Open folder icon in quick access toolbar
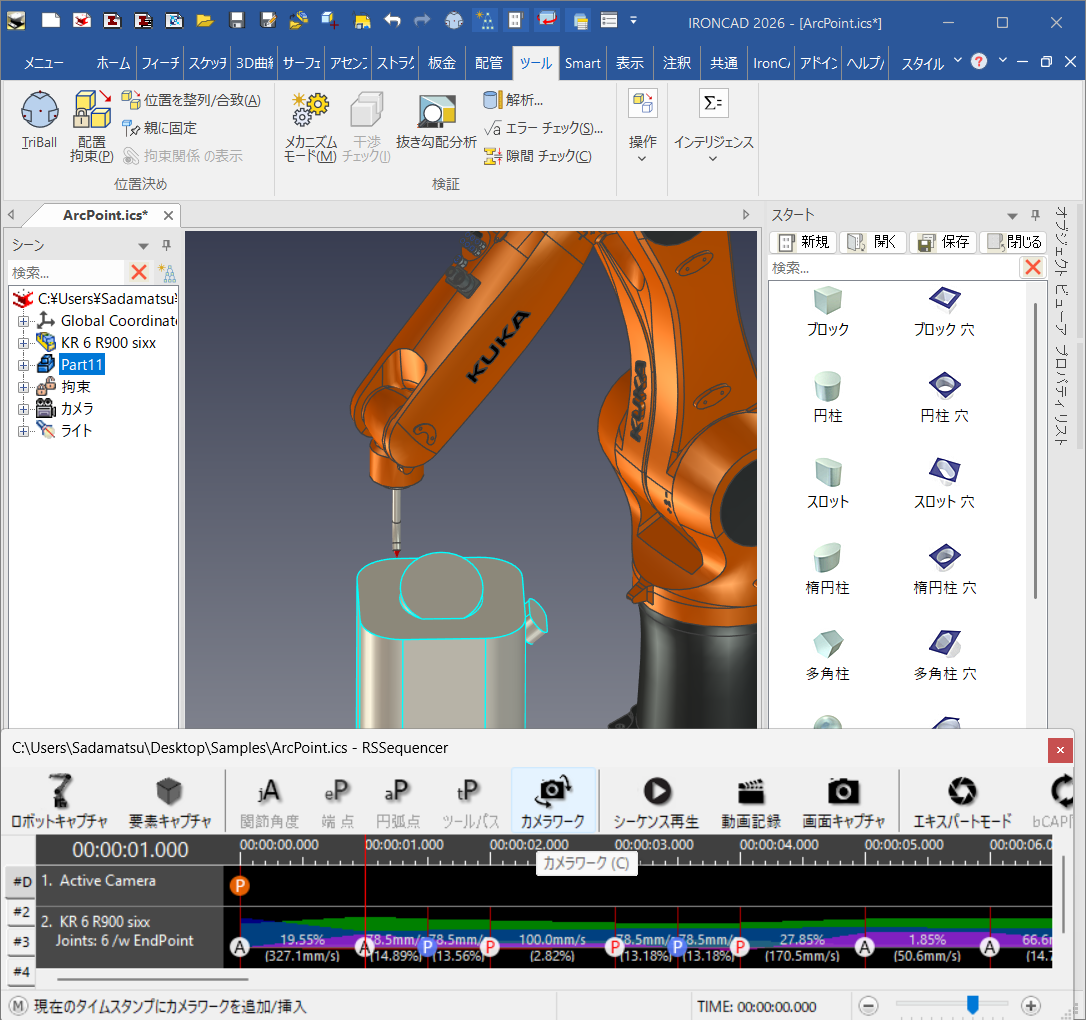Viewport: 1086px width, 1020px height. (204, 21)
